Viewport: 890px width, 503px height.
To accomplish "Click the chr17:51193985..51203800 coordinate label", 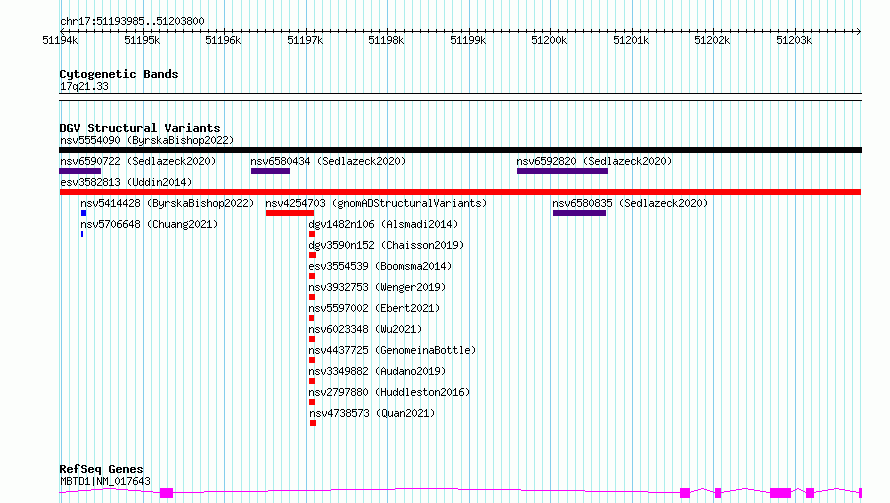I will (132, 22).
